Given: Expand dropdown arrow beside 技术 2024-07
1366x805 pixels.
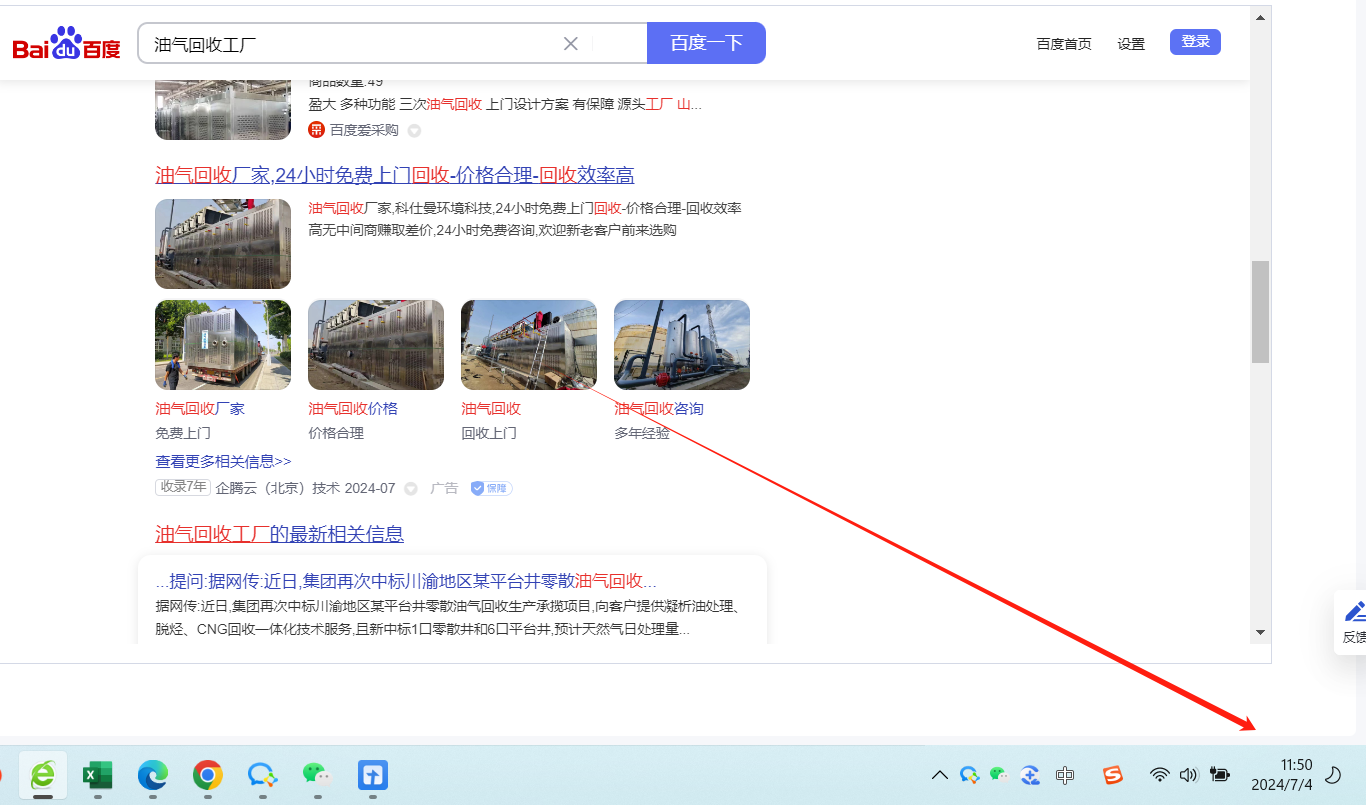Looking at the screenshot, I should [410, 489].
